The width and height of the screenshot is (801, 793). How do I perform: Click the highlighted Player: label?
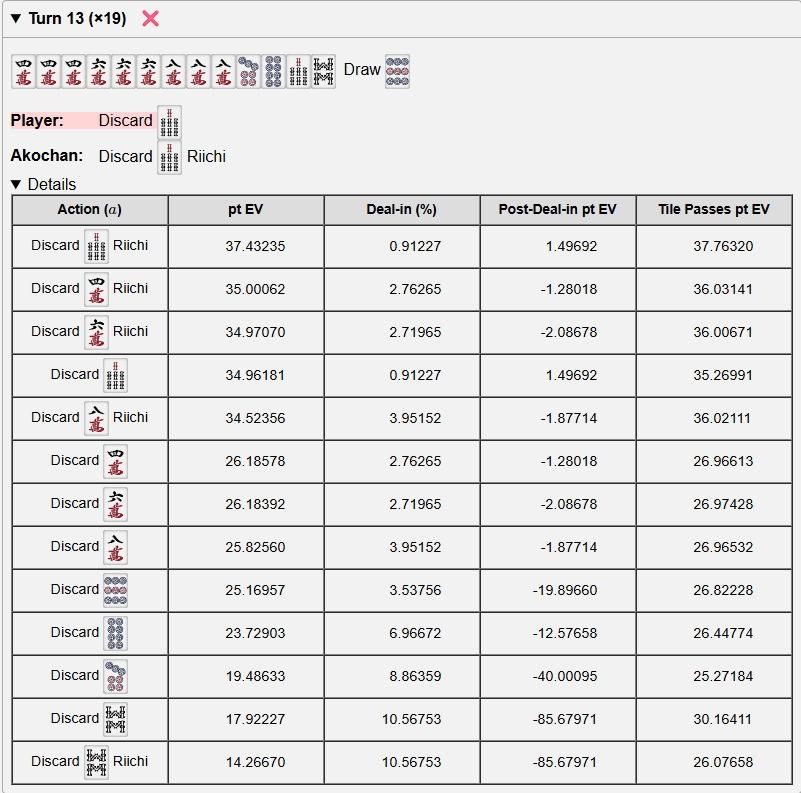click(37, 121)
